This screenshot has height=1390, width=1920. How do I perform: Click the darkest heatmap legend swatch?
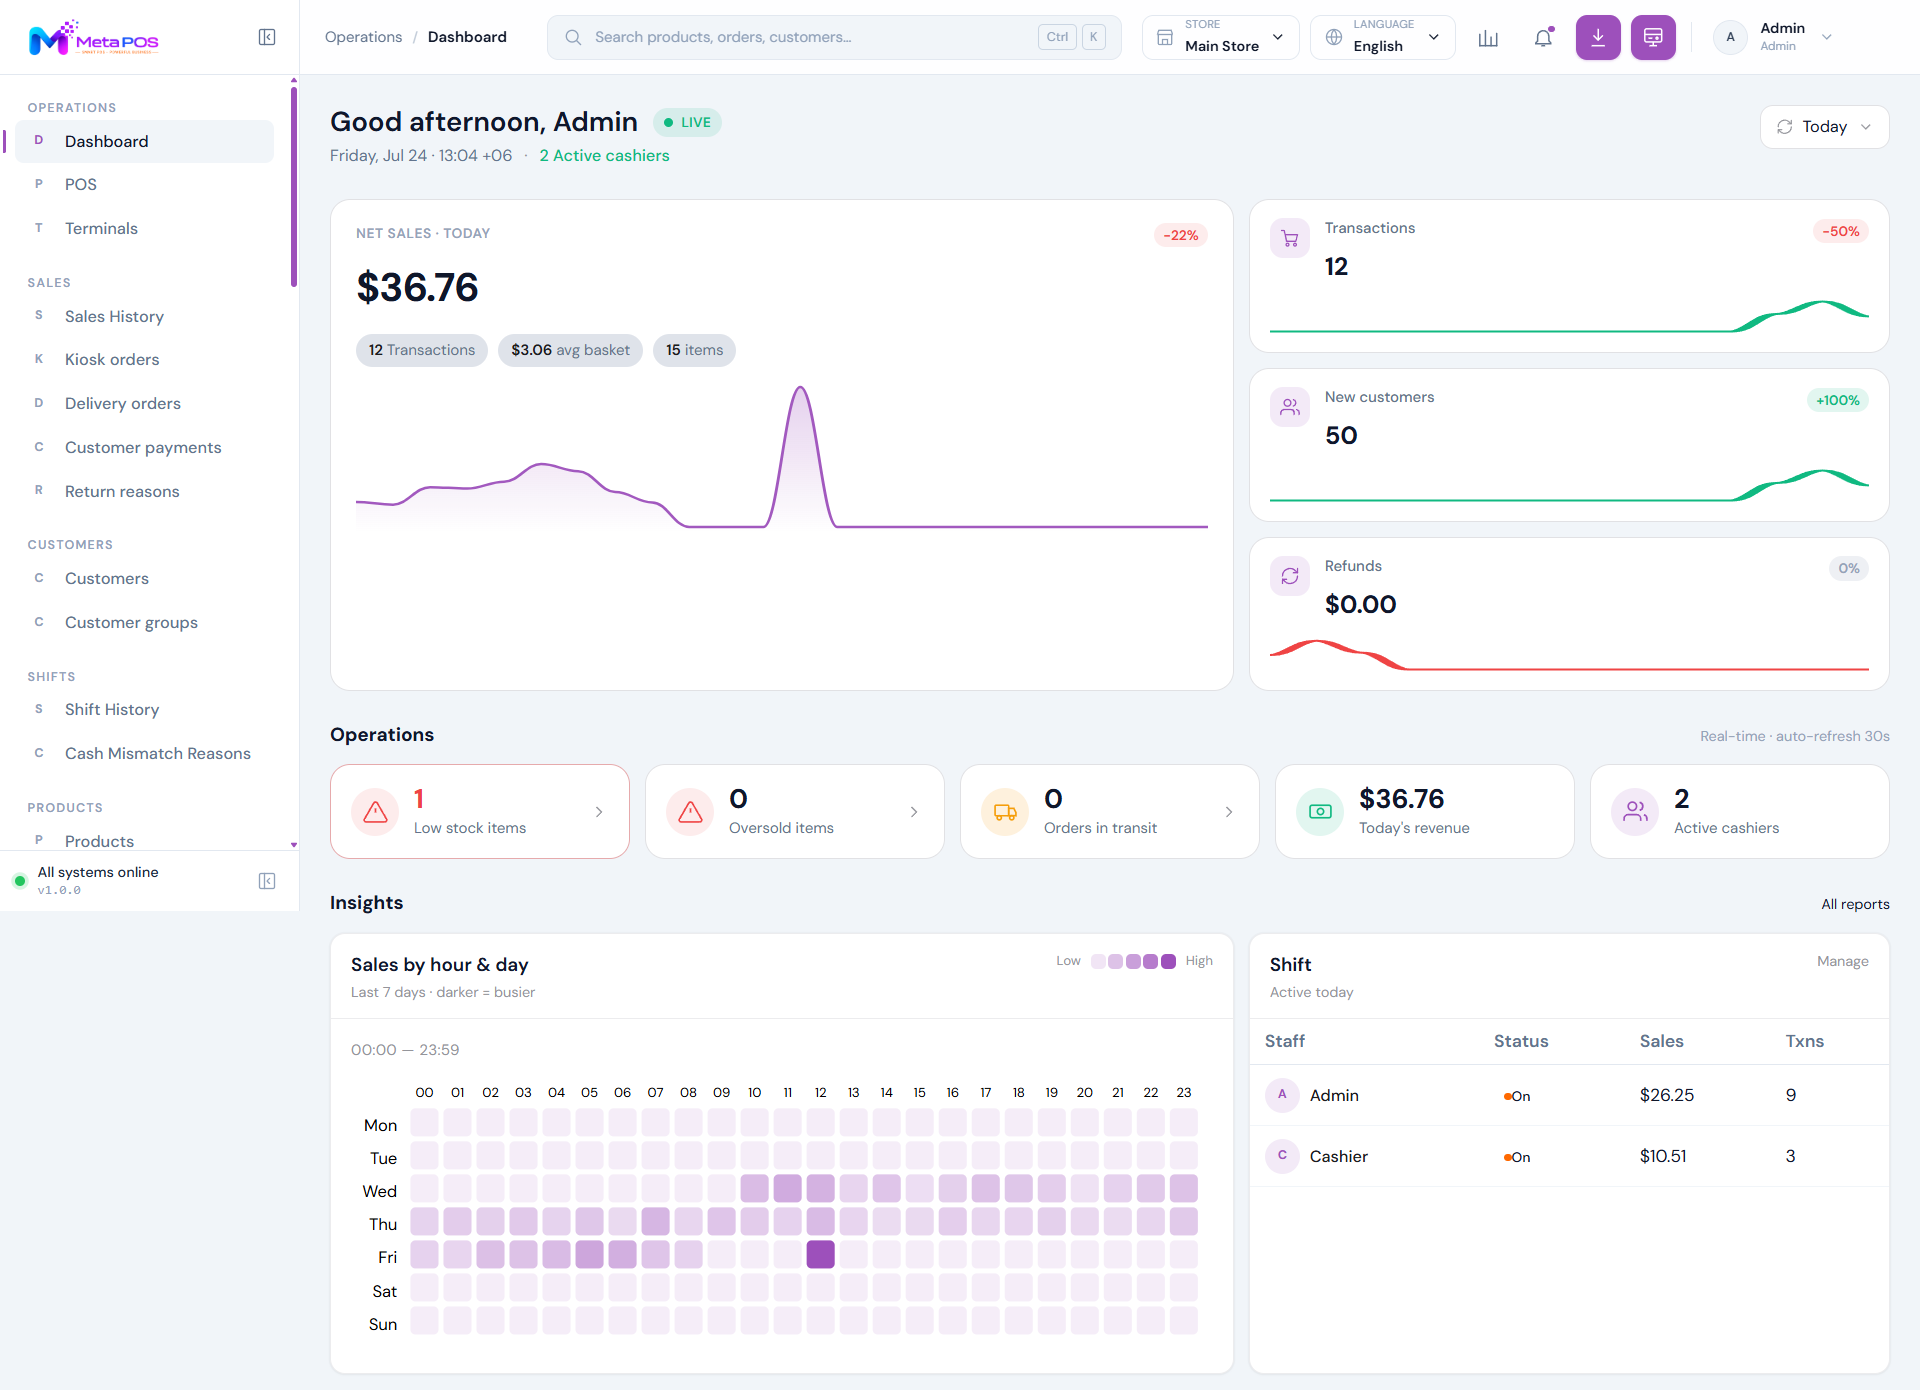pyautogui.click(x=1168, y=961)
